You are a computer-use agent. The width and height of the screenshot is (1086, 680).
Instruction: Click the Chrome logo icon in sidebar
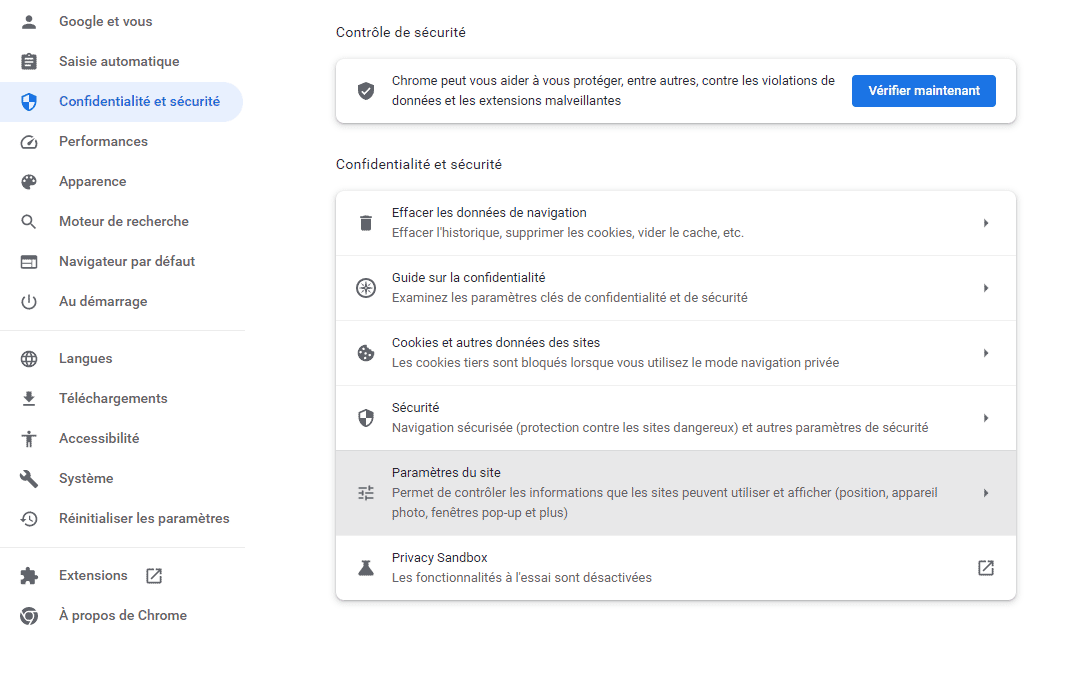point(29,616)
